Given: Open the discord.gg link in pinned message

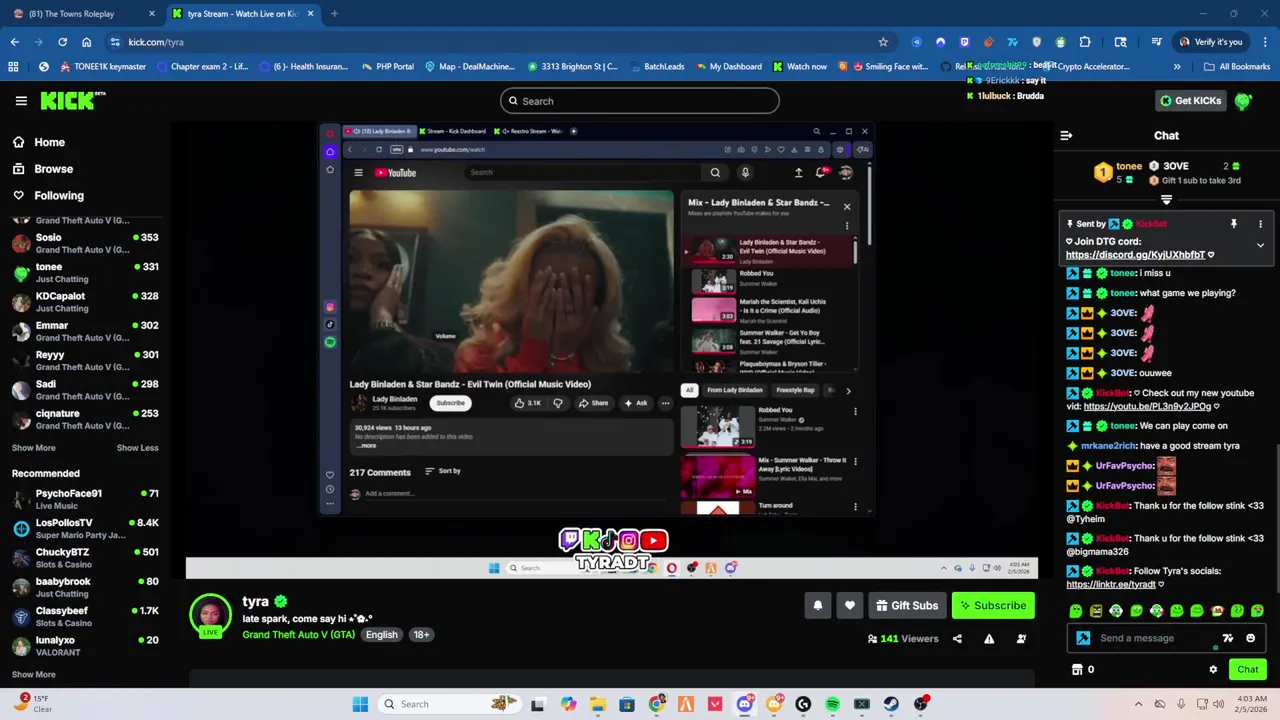Looking at the screenshot, I should [x=1135, y=255].
